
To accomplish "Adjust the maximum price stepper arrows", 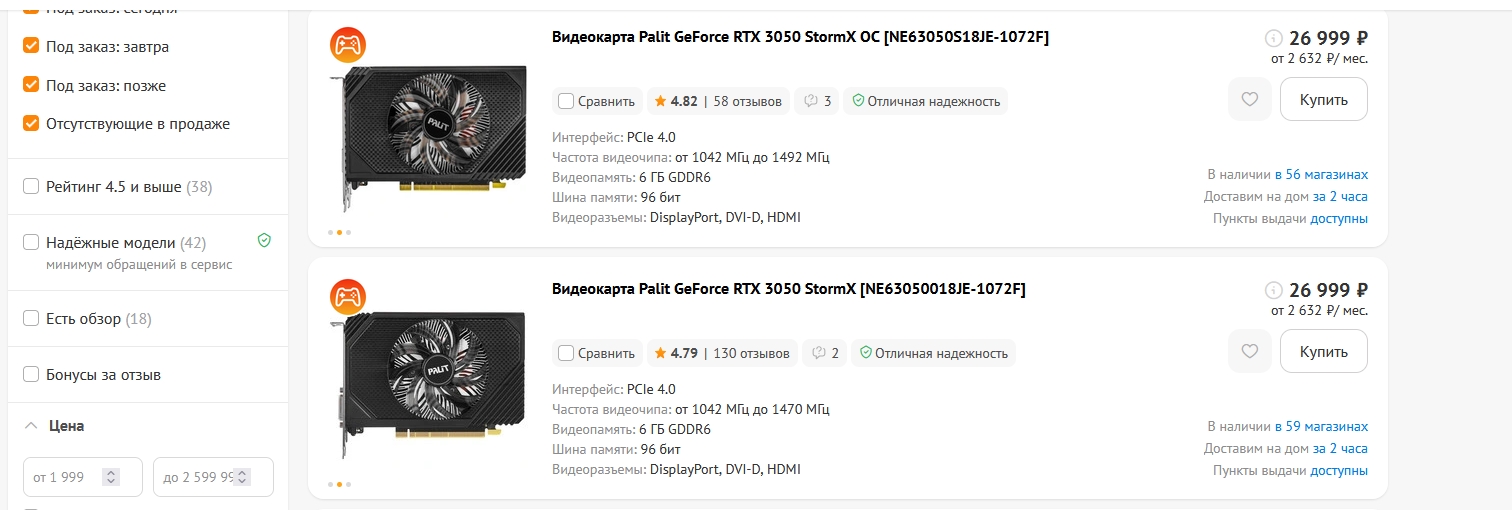I will pyautogui.click(x=241, y=477).
